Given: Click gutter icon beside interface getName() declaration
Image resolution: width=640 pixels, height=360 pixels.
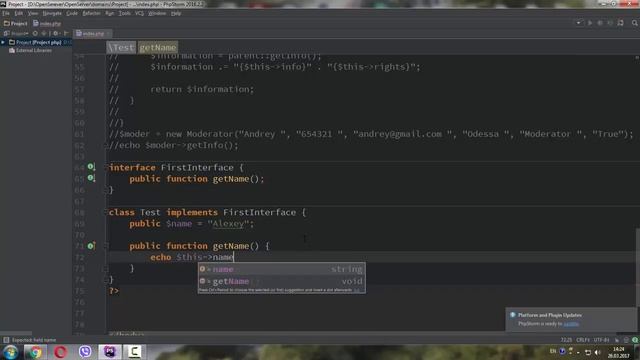Looking at the screenshot, I should (x=91, y=178).
